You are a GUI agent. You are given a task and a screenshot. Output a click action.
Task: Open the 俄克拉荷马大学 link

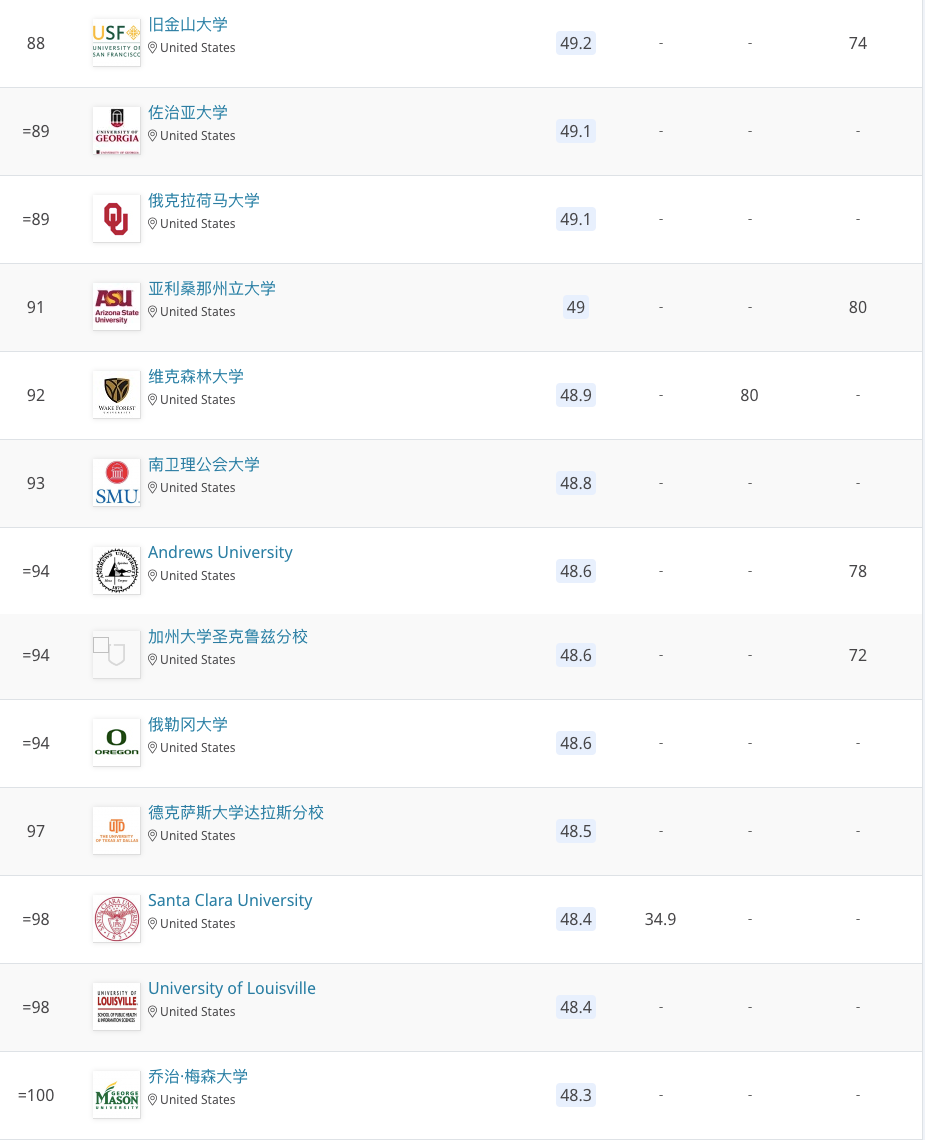pos(204,201)
